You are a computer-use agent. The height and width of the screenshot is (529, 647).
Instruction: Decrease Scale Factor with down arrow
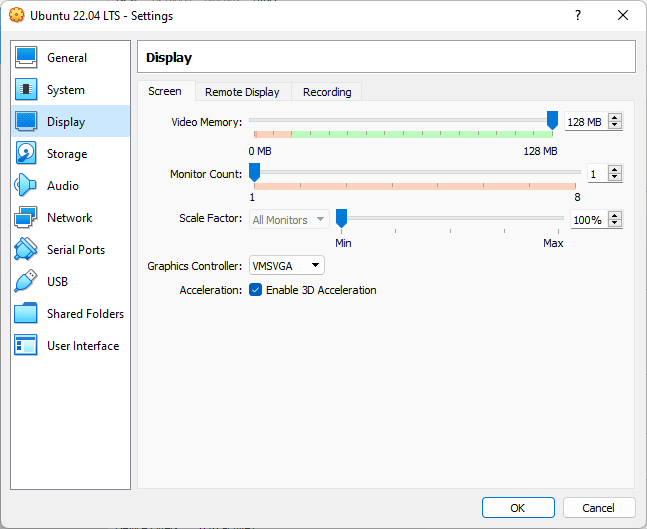[615, 224]
